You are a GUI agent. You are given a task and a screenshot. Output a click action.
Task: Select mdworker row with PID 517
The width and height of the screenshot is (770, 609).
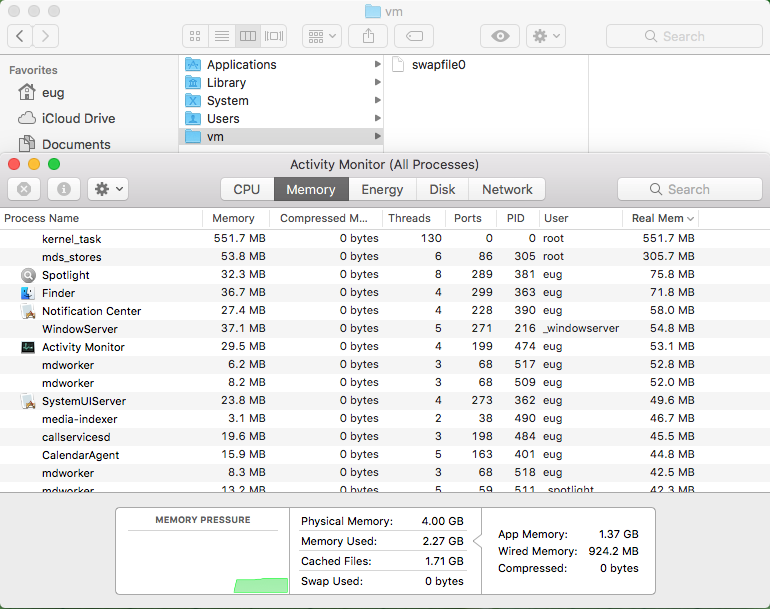pos(385,365)
